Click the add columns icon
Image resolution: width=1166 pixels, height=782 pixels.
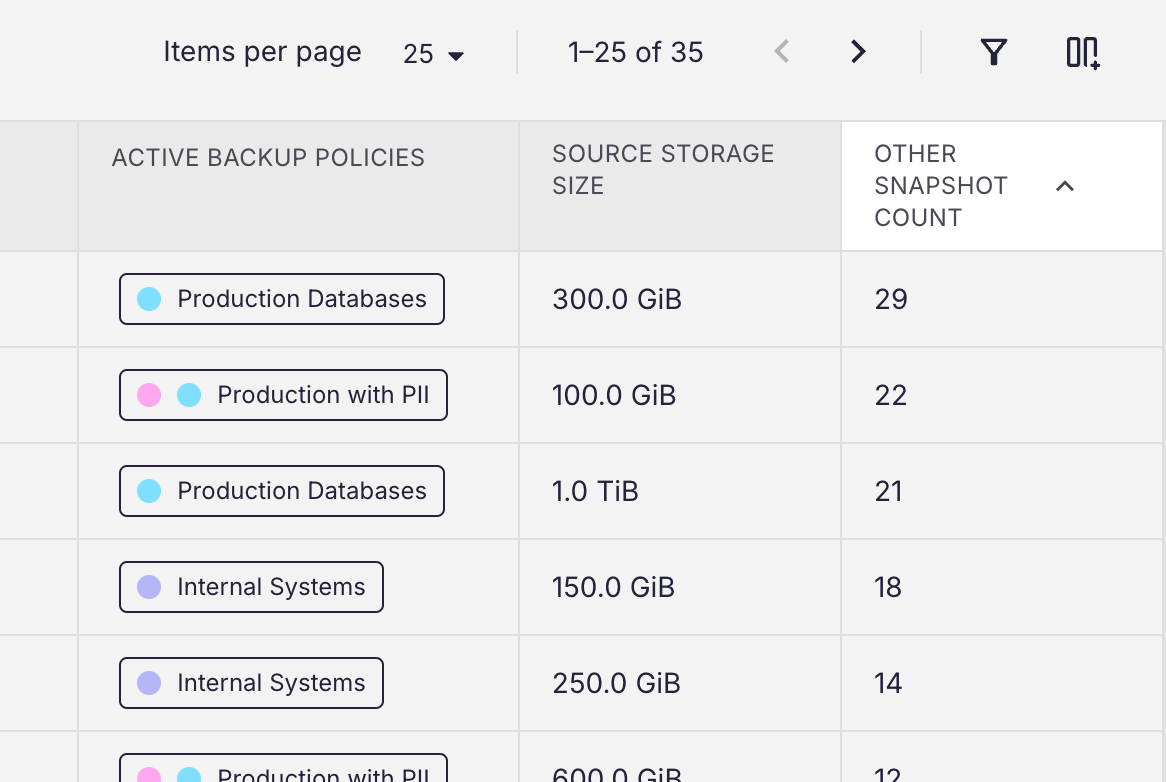[1083, 52]
